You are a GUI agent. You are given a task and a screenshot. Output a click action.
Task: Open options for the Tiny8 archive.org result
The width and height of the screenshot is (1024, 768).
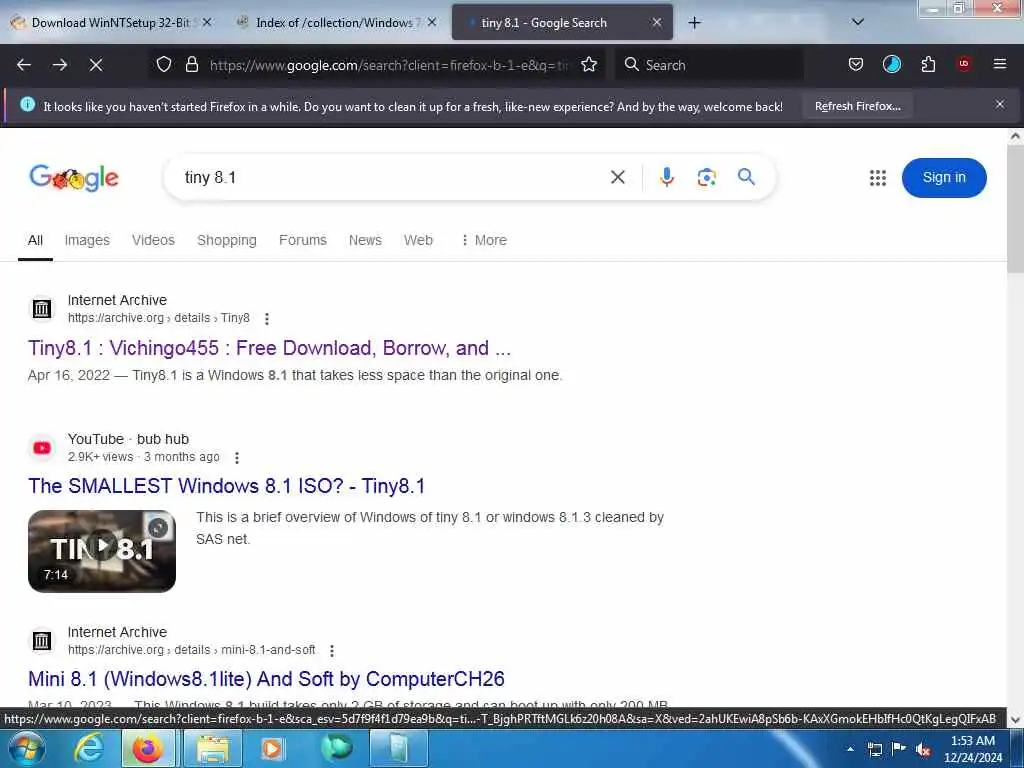[266, 319]
